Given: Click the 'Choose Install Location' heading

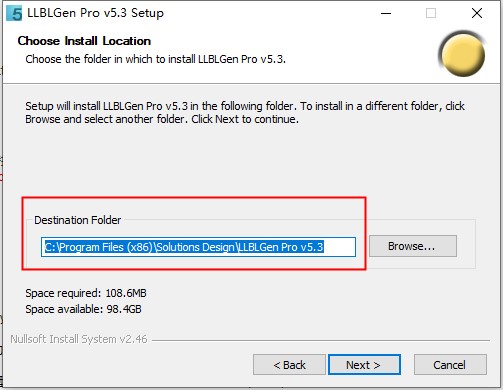Looking at the screenshot, I should 84,41.
